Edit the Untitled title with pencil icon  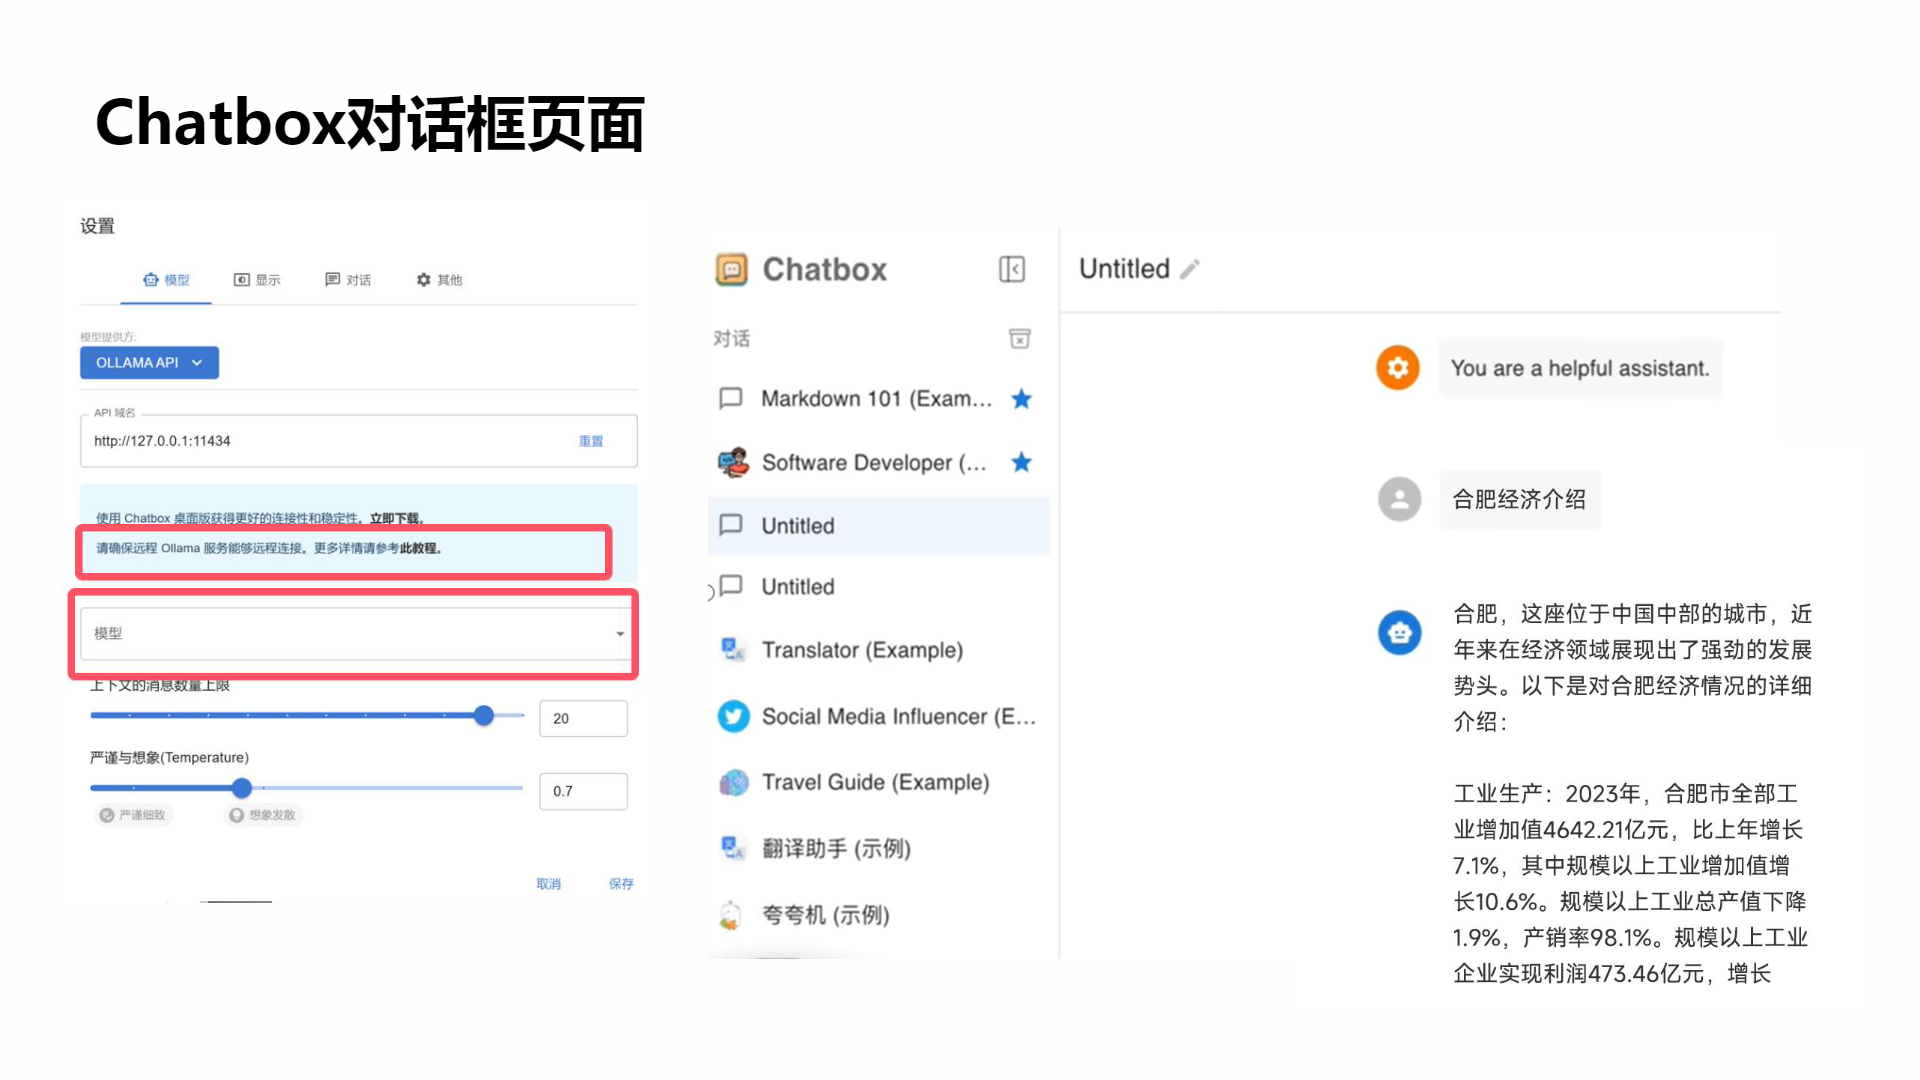(x=1189, y=269)
